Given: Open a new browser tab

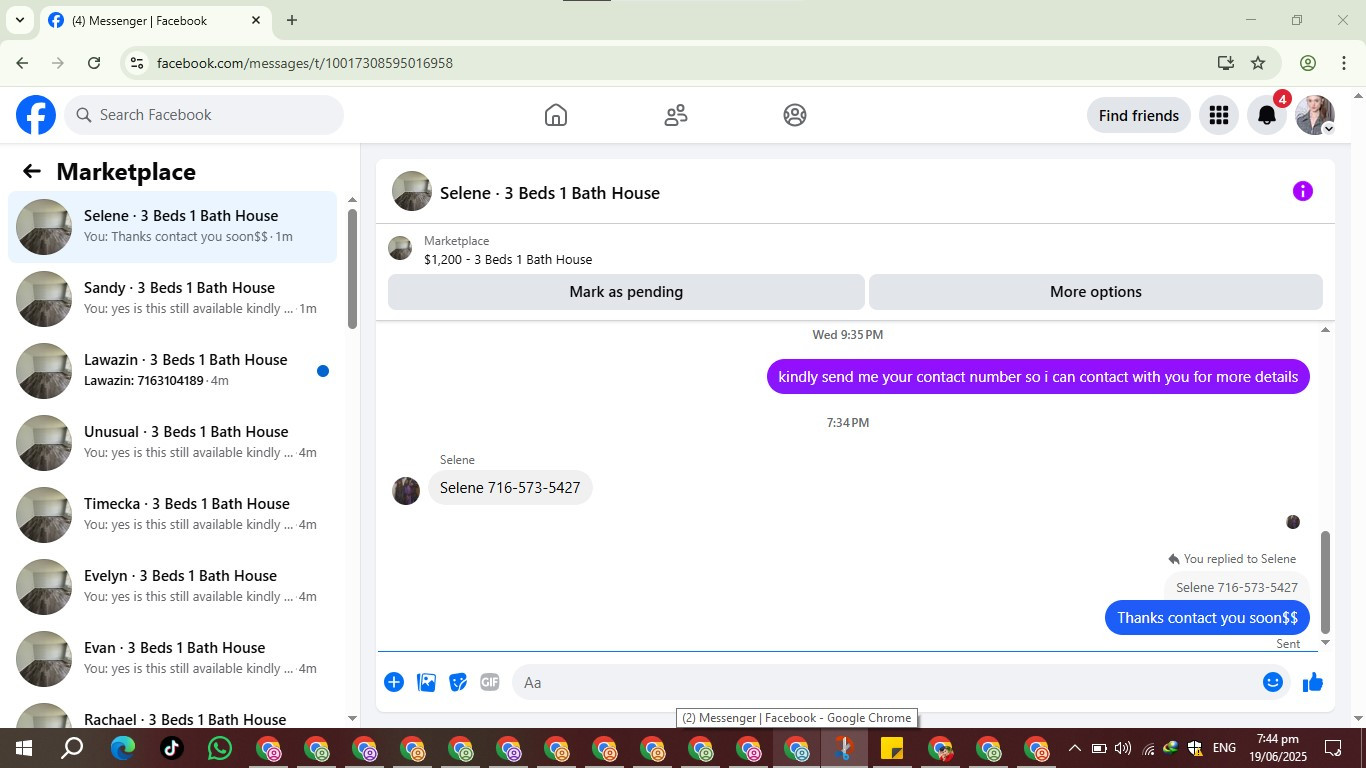Looking at the screenshot, I should tap(292, 20).
